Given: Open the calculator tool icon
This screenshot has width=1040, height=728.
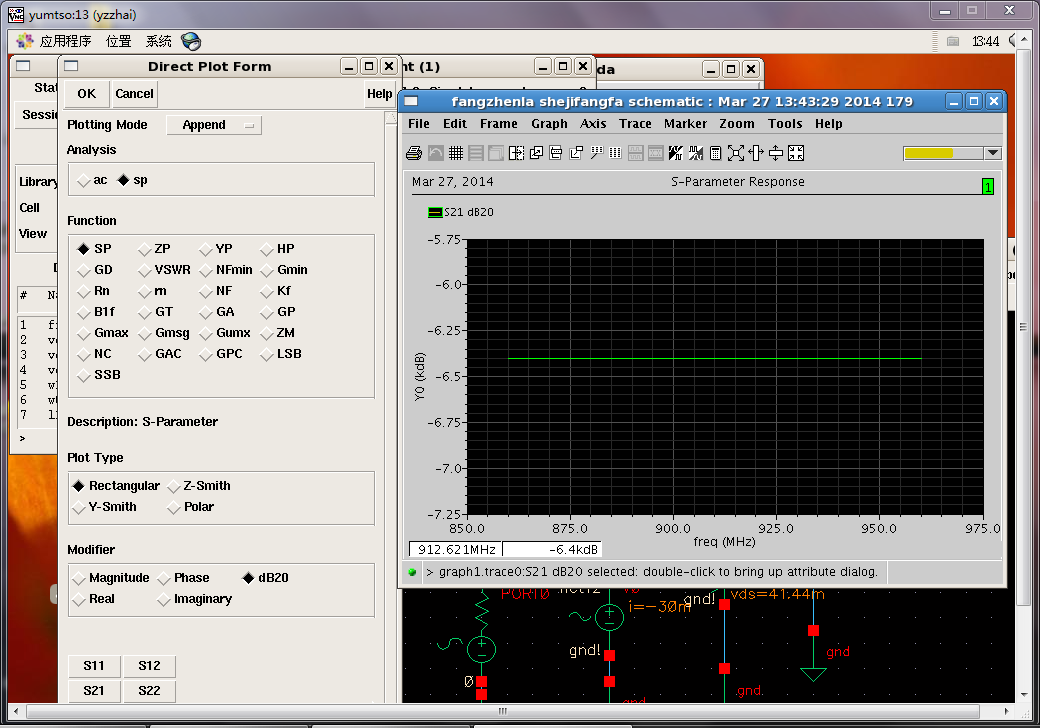Looking at the screenshot, I should click(716, 153).
